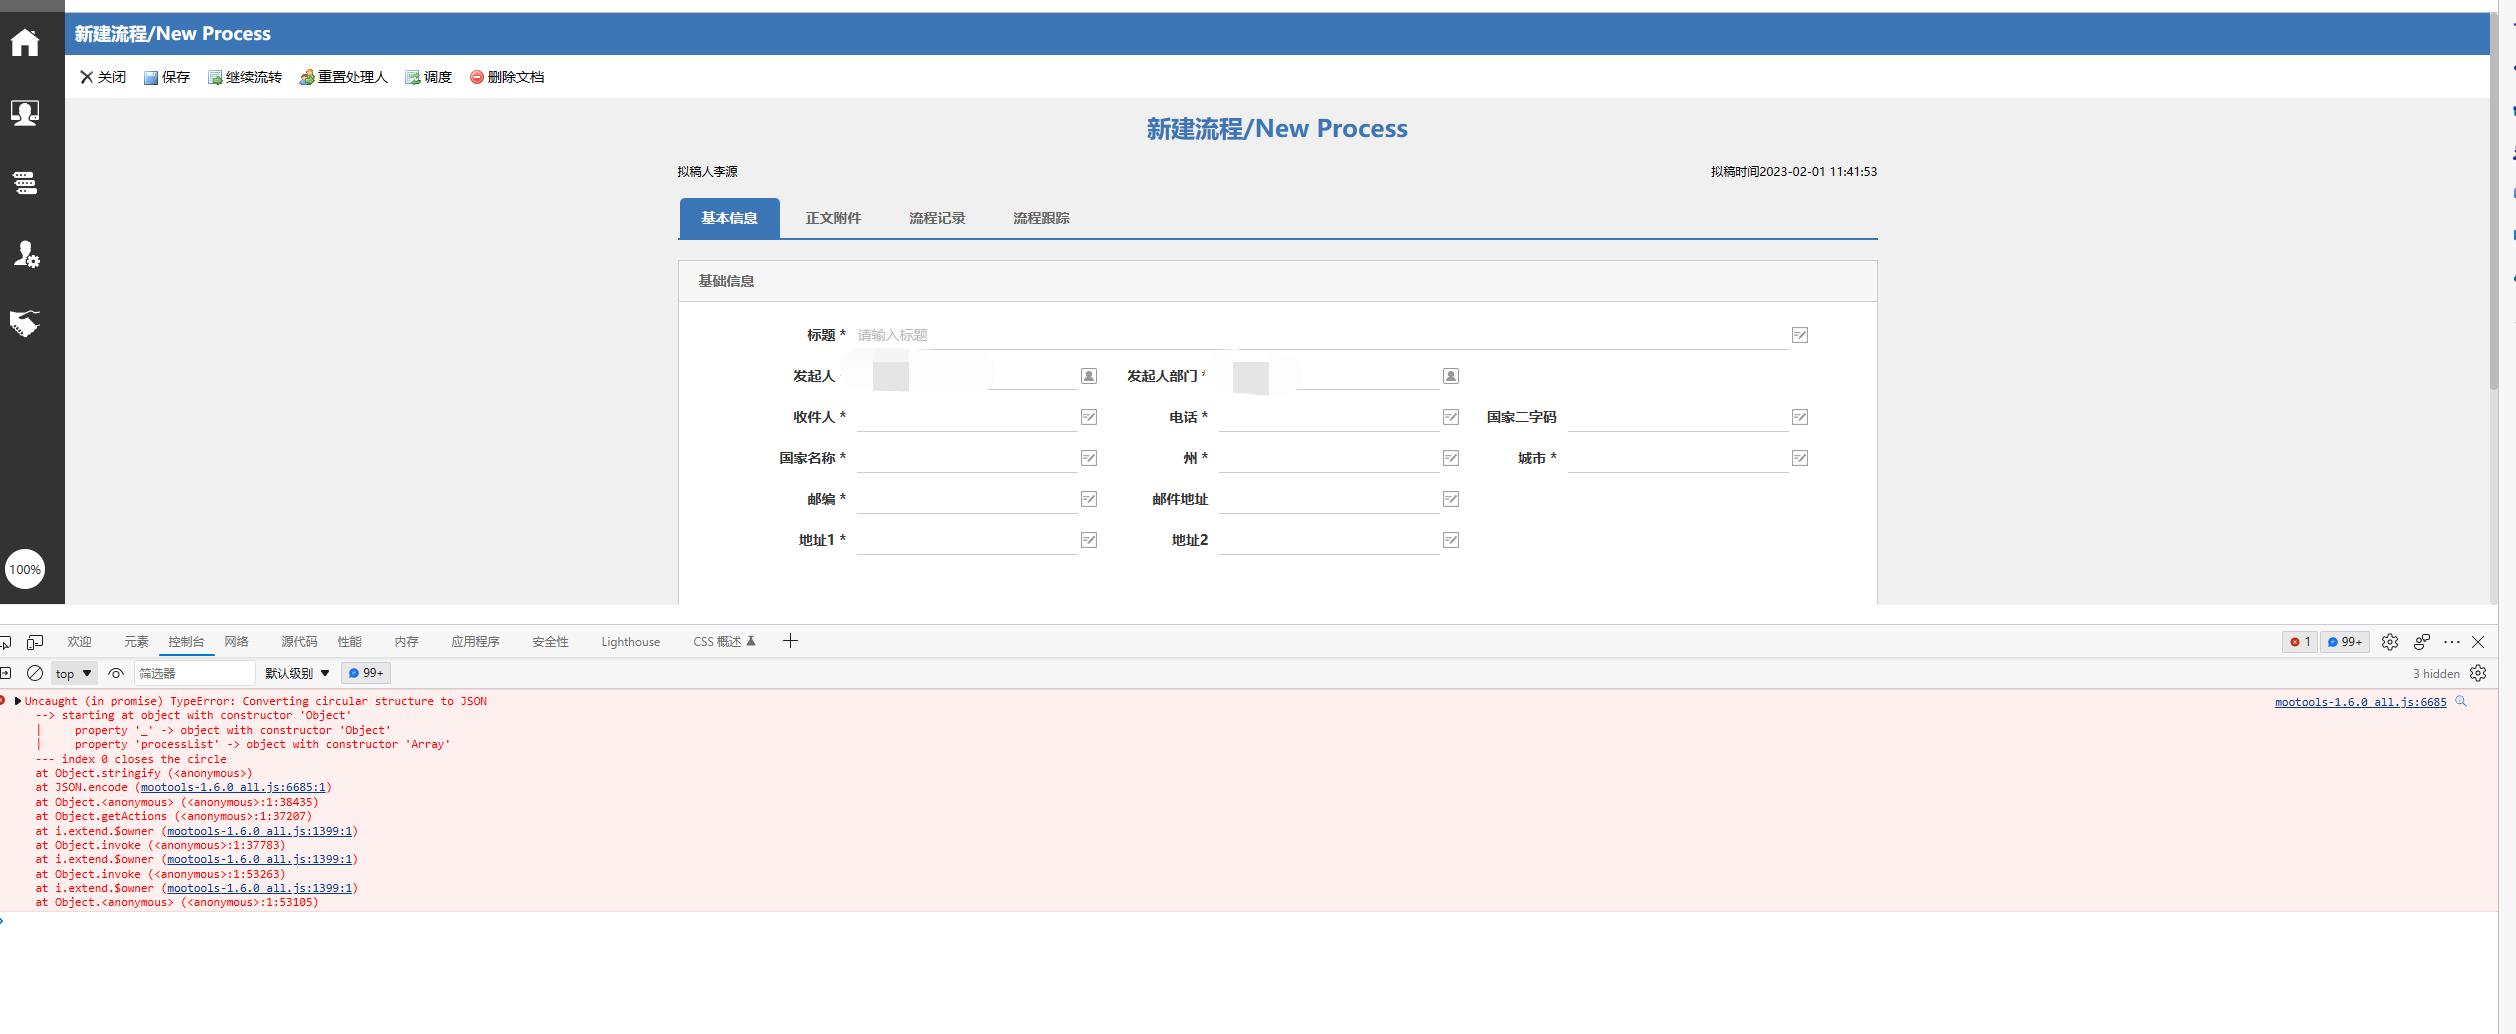Open the 源代码 (Sources) DevTools tab
This screenshot has width=2516, height=1034.
[299, 642]
